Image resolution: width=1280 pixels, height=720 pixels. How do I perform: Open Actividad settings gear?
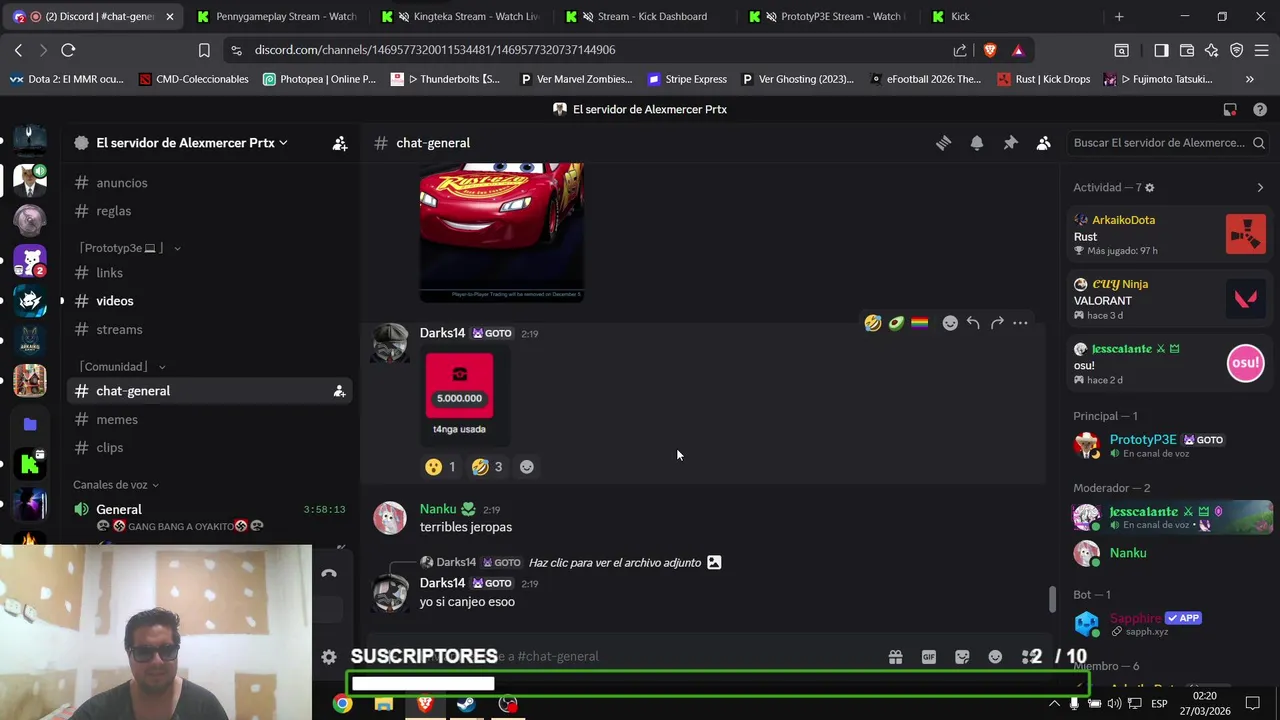1149,188
